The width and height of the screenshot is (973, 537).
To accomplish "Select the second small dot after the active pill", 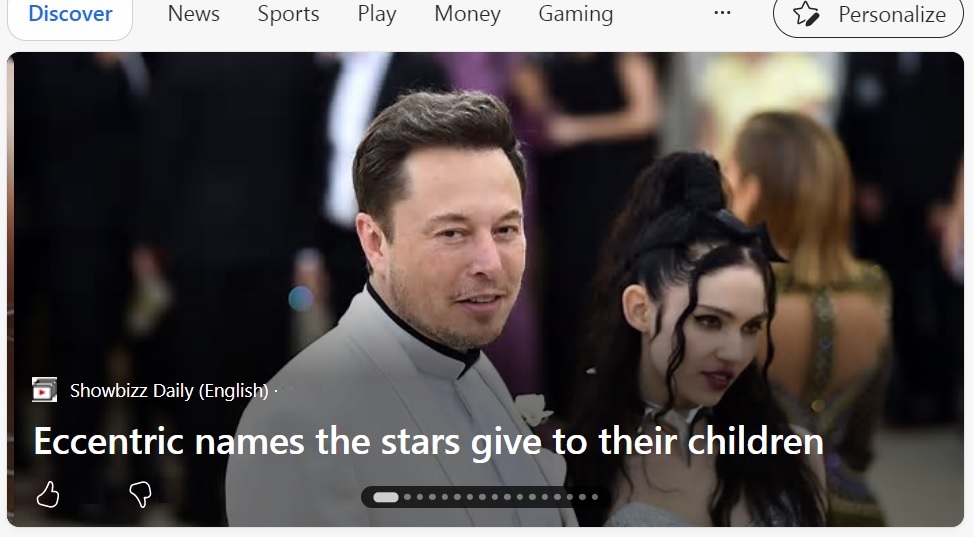I will (420, 497).
